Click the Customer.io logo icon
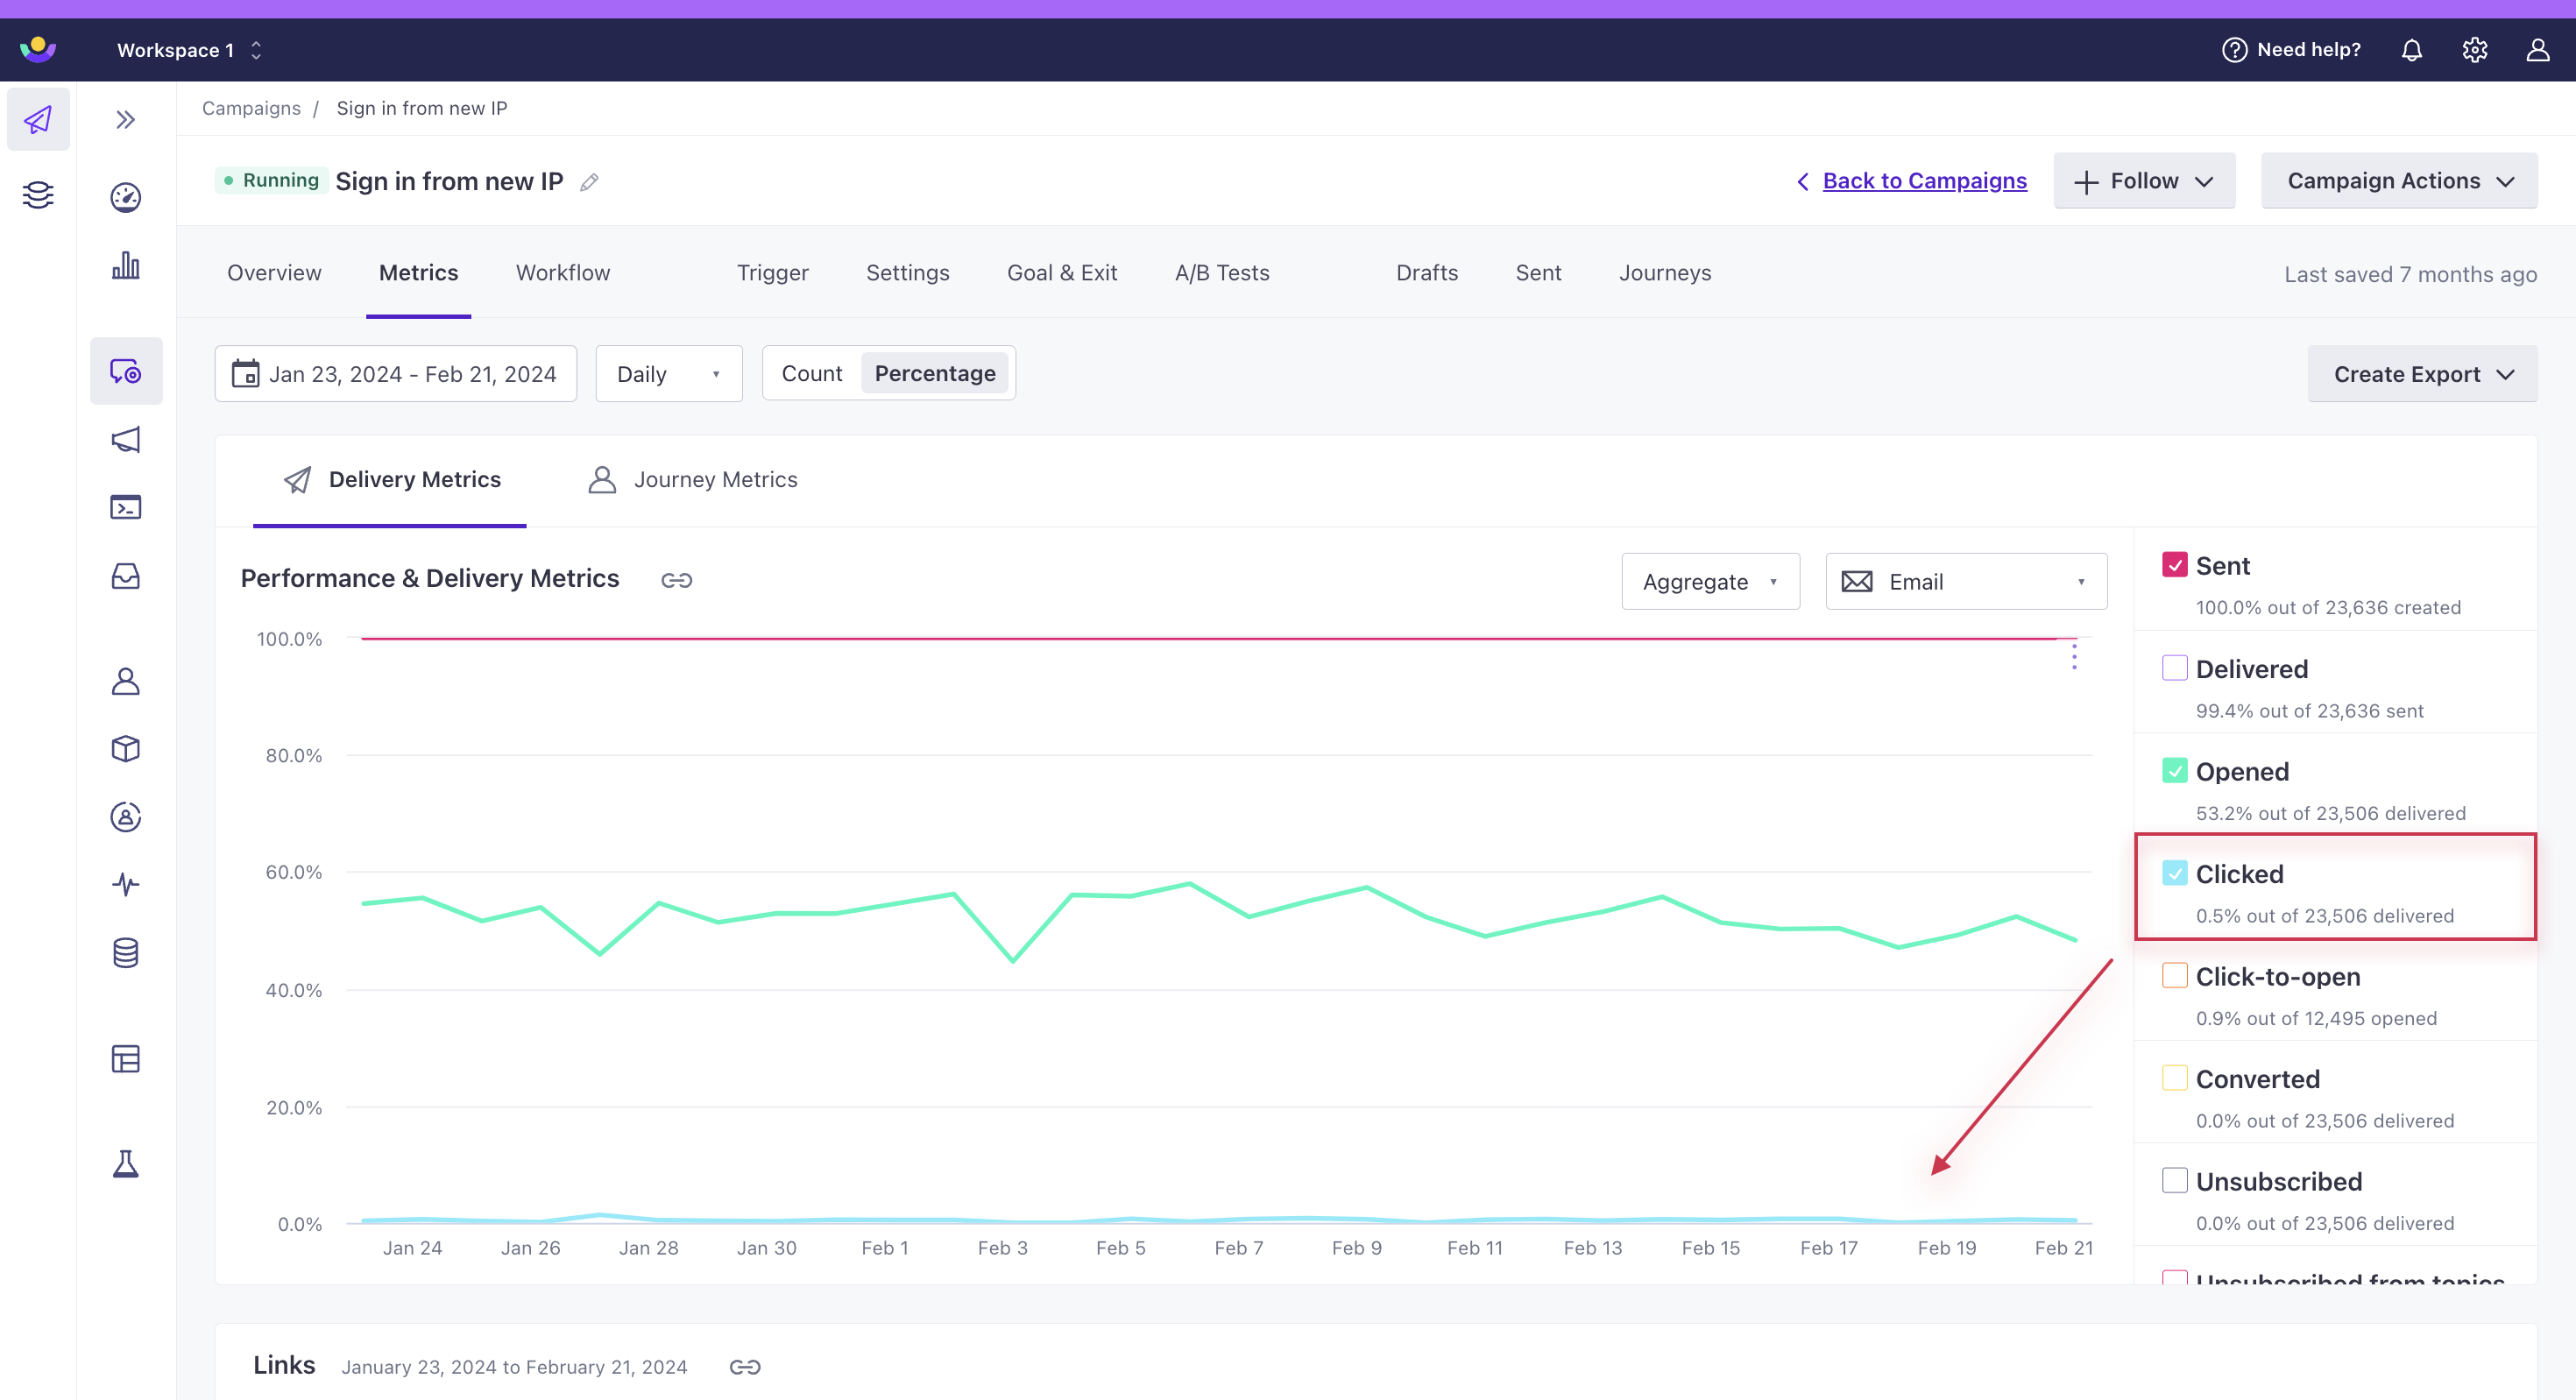This screenshot has height=1400, width=2576. point(38,49)
